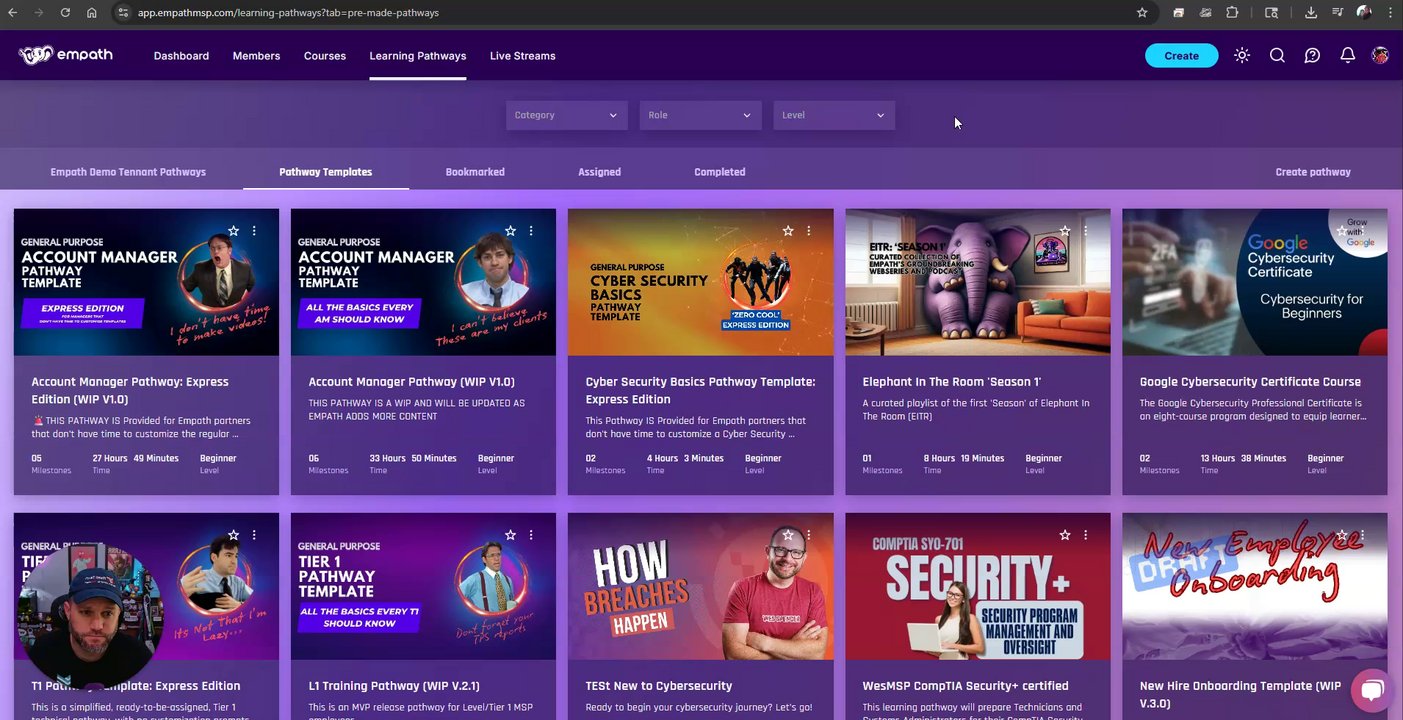Bookmark the L1 Training Pathway card

pos(510,535)
